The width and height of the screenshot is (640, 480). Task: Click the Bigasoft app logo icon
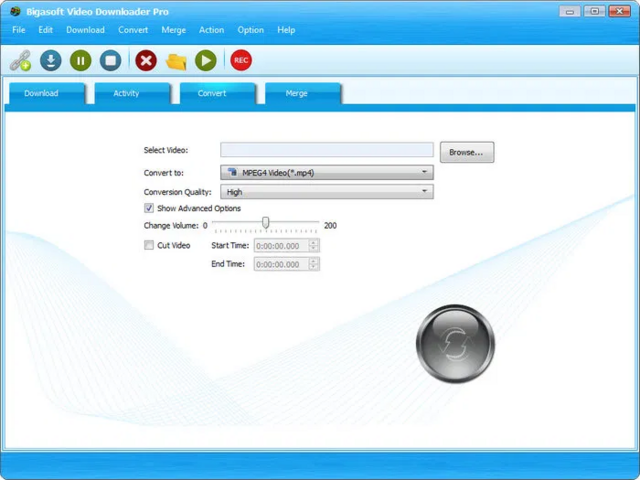pos(15,11)
